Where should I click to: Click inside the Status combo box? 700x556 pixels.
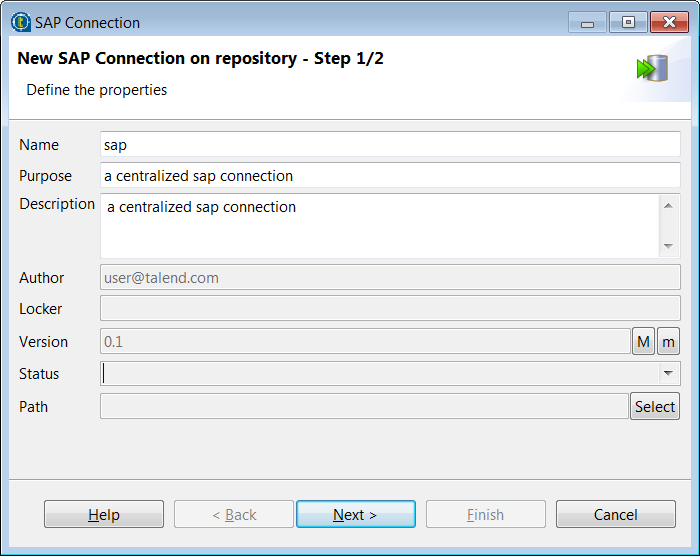(380, 374)
